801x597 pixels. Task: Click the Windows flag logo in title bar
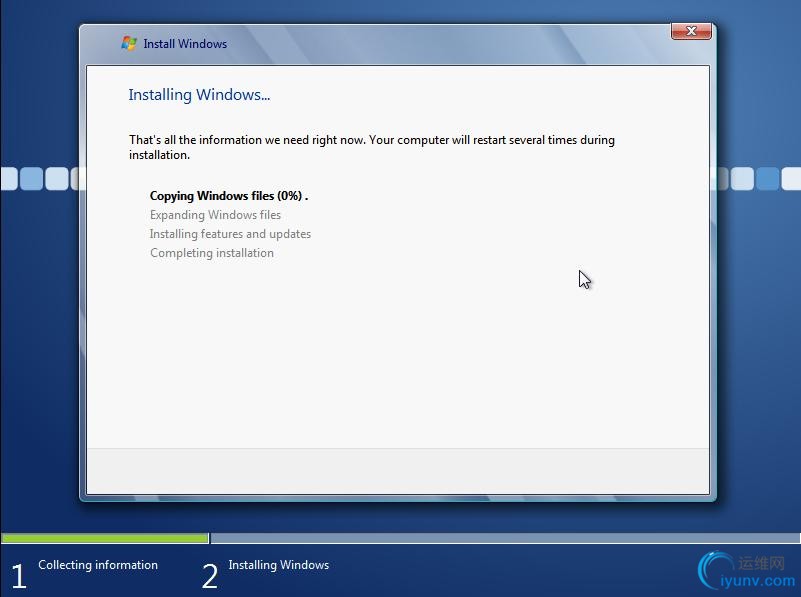click(129, 43)
